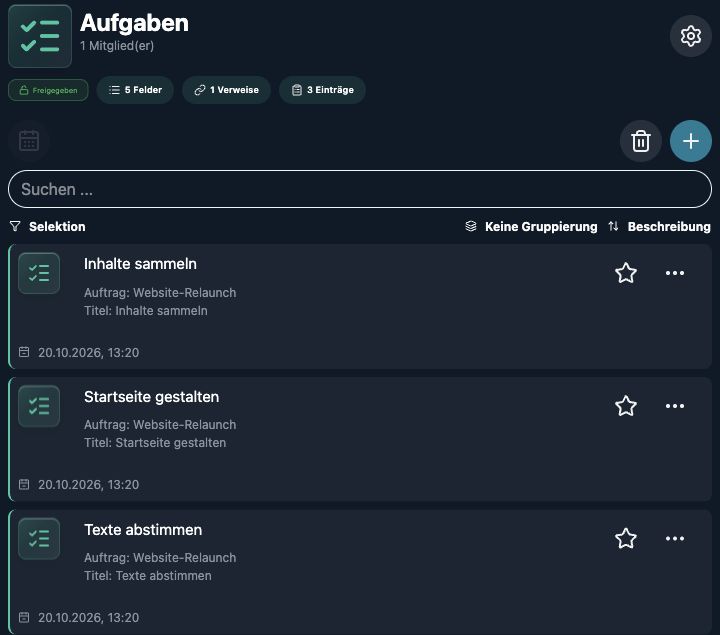720x635 pixels.
Task: Click the Inhalte sammeln checklist icon
Action: 39,273
